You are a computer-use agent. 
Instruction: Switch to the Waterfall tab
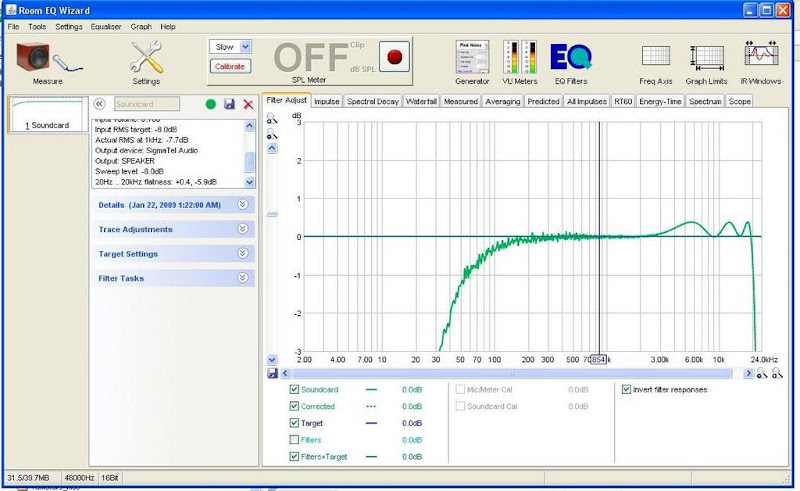(421, 101)
